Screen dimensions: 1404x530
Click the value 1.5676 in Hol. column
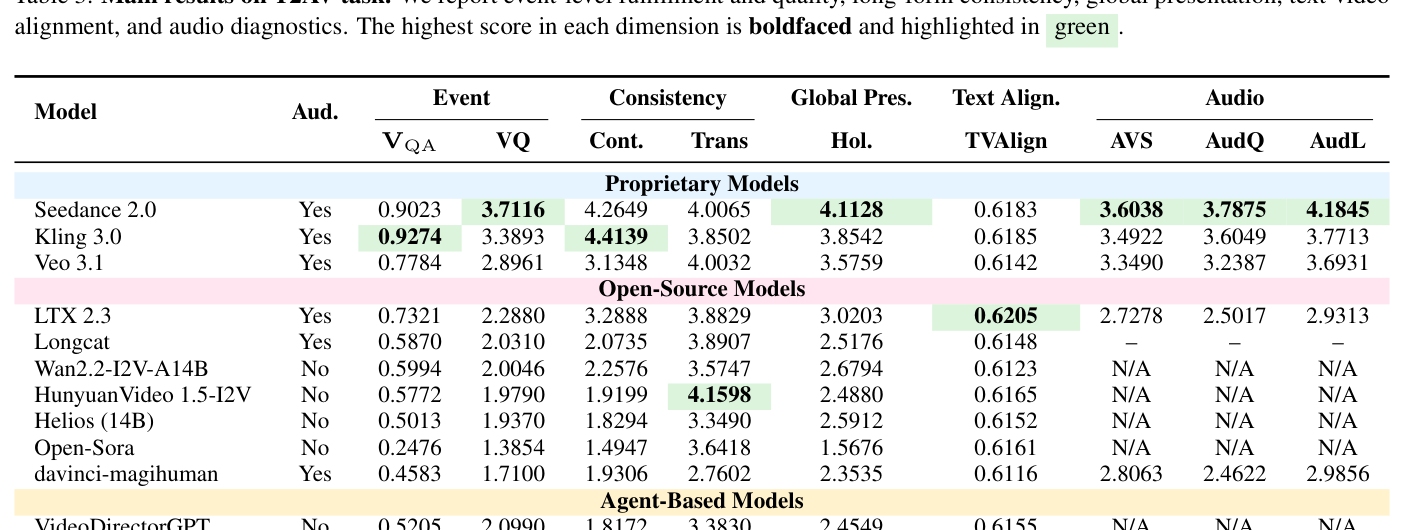851,448
